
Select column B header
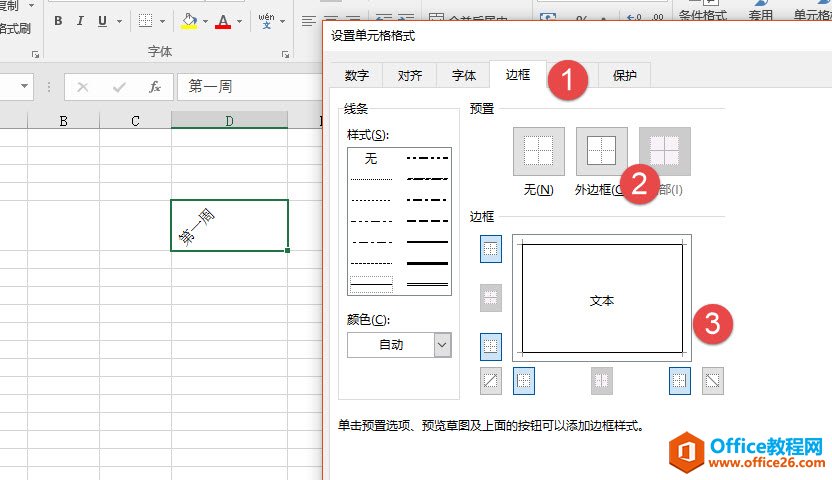[63, 121]
